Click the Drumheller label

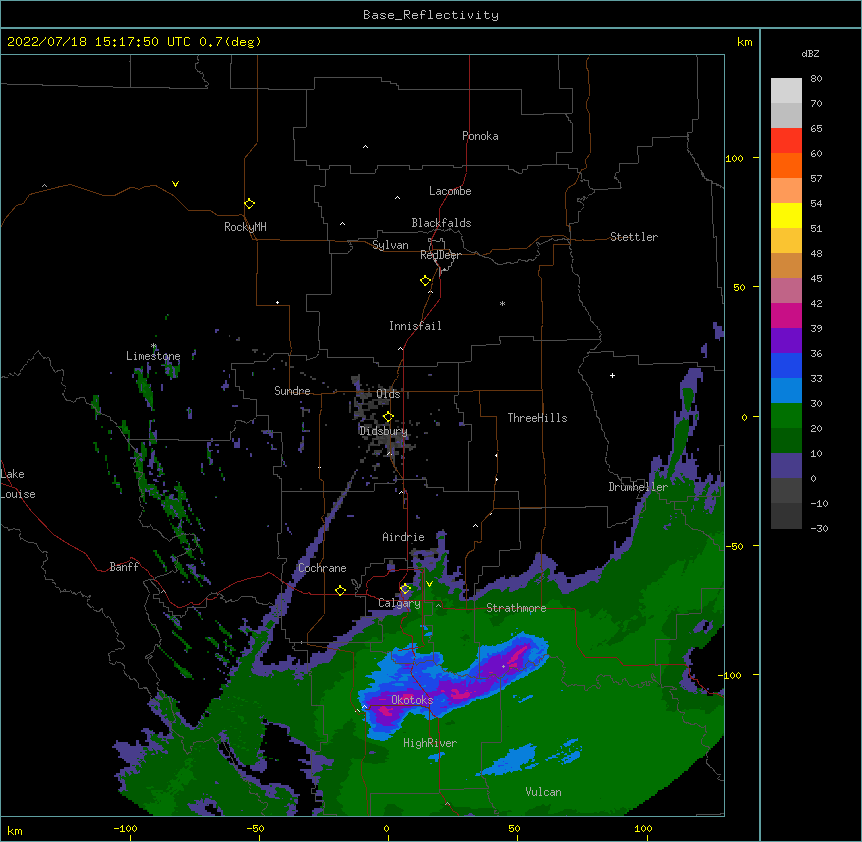[638, 487]
